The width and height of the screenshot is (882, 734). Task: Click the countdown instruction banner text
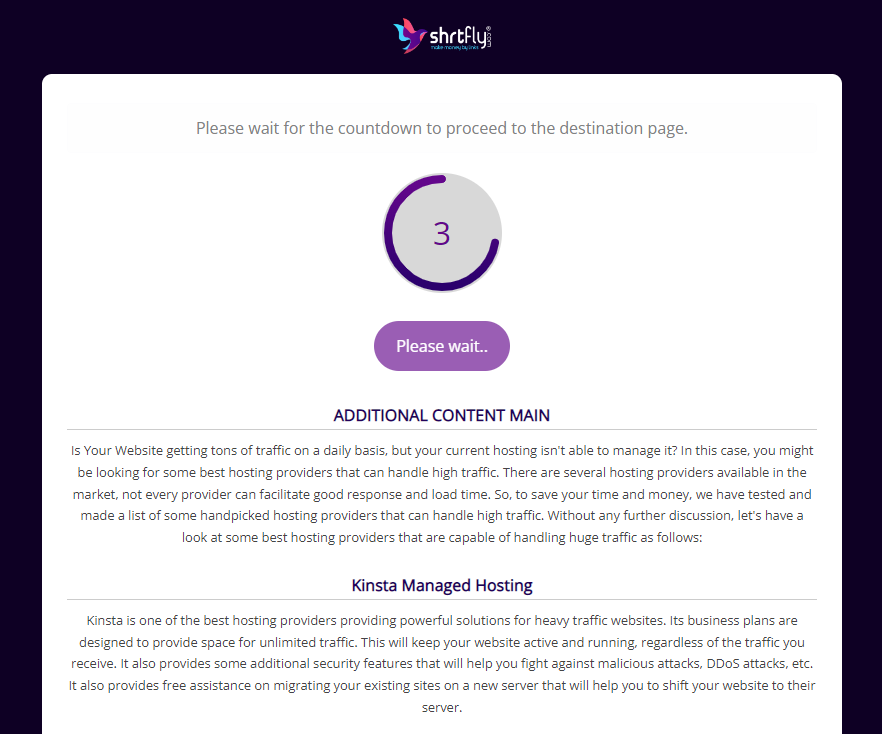coord(442,128)
